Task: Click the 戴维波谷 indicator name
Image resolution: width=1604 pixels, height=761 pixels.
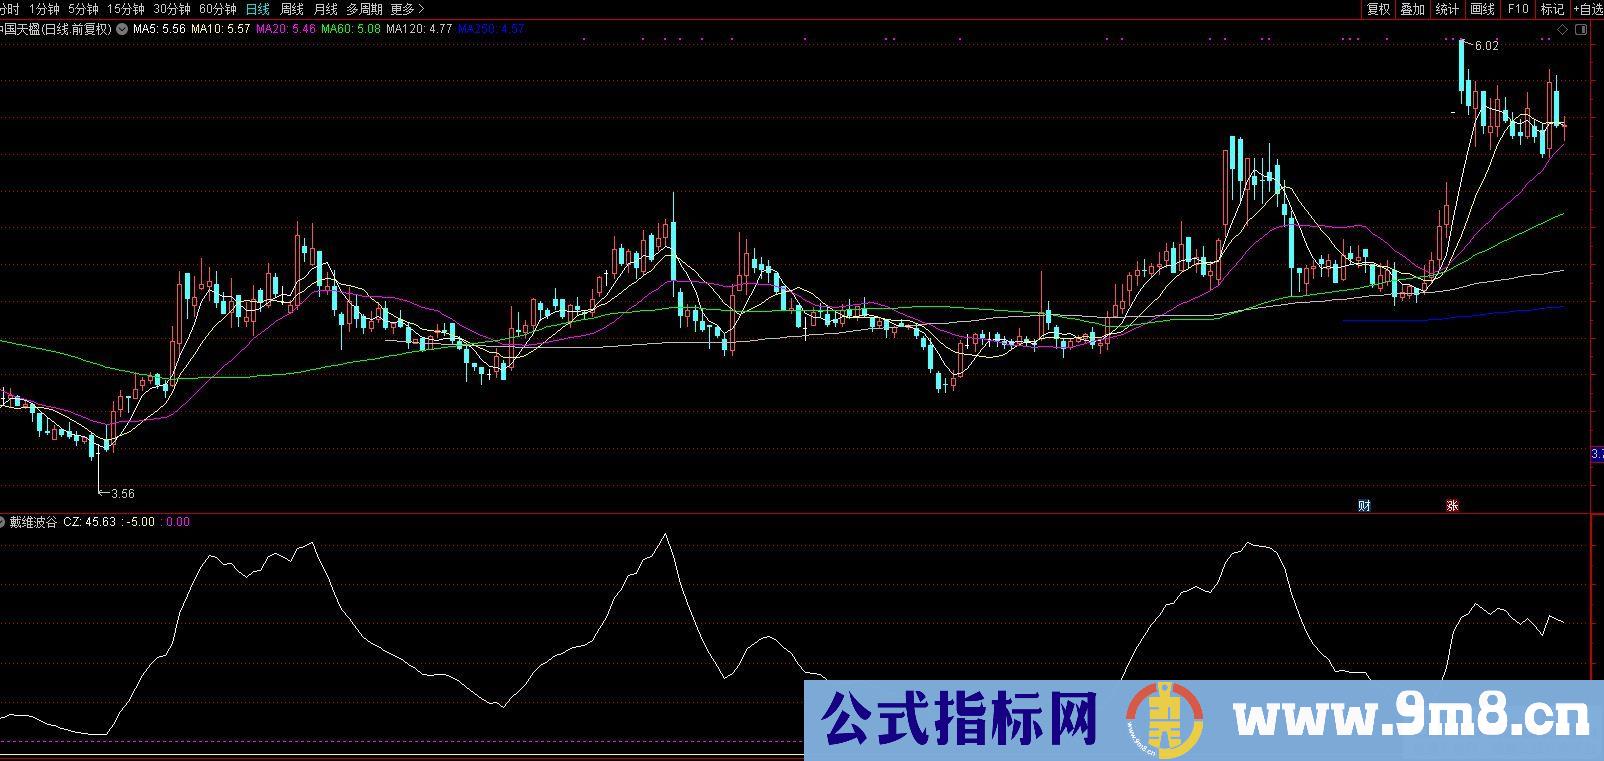Action: coord(34,522)
